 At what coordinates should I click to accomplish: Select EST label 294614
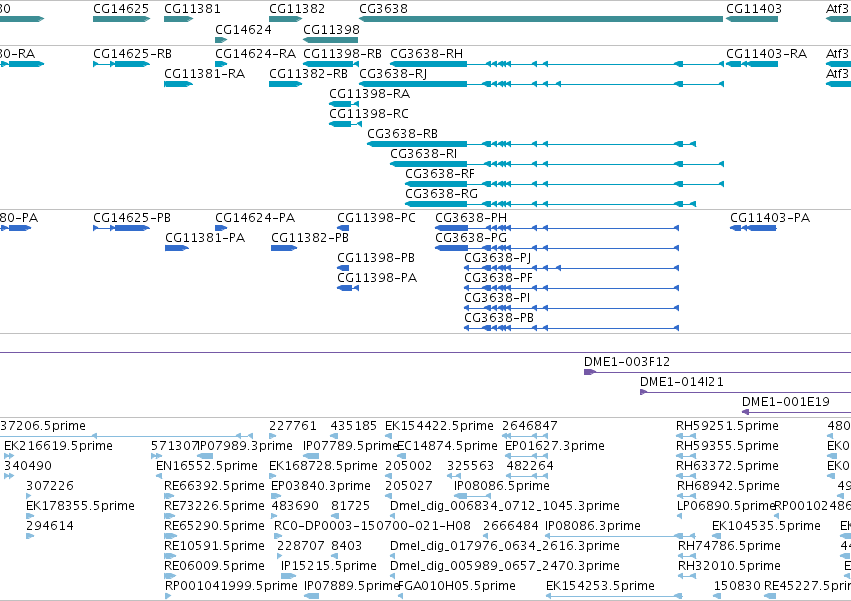(50, 526)
